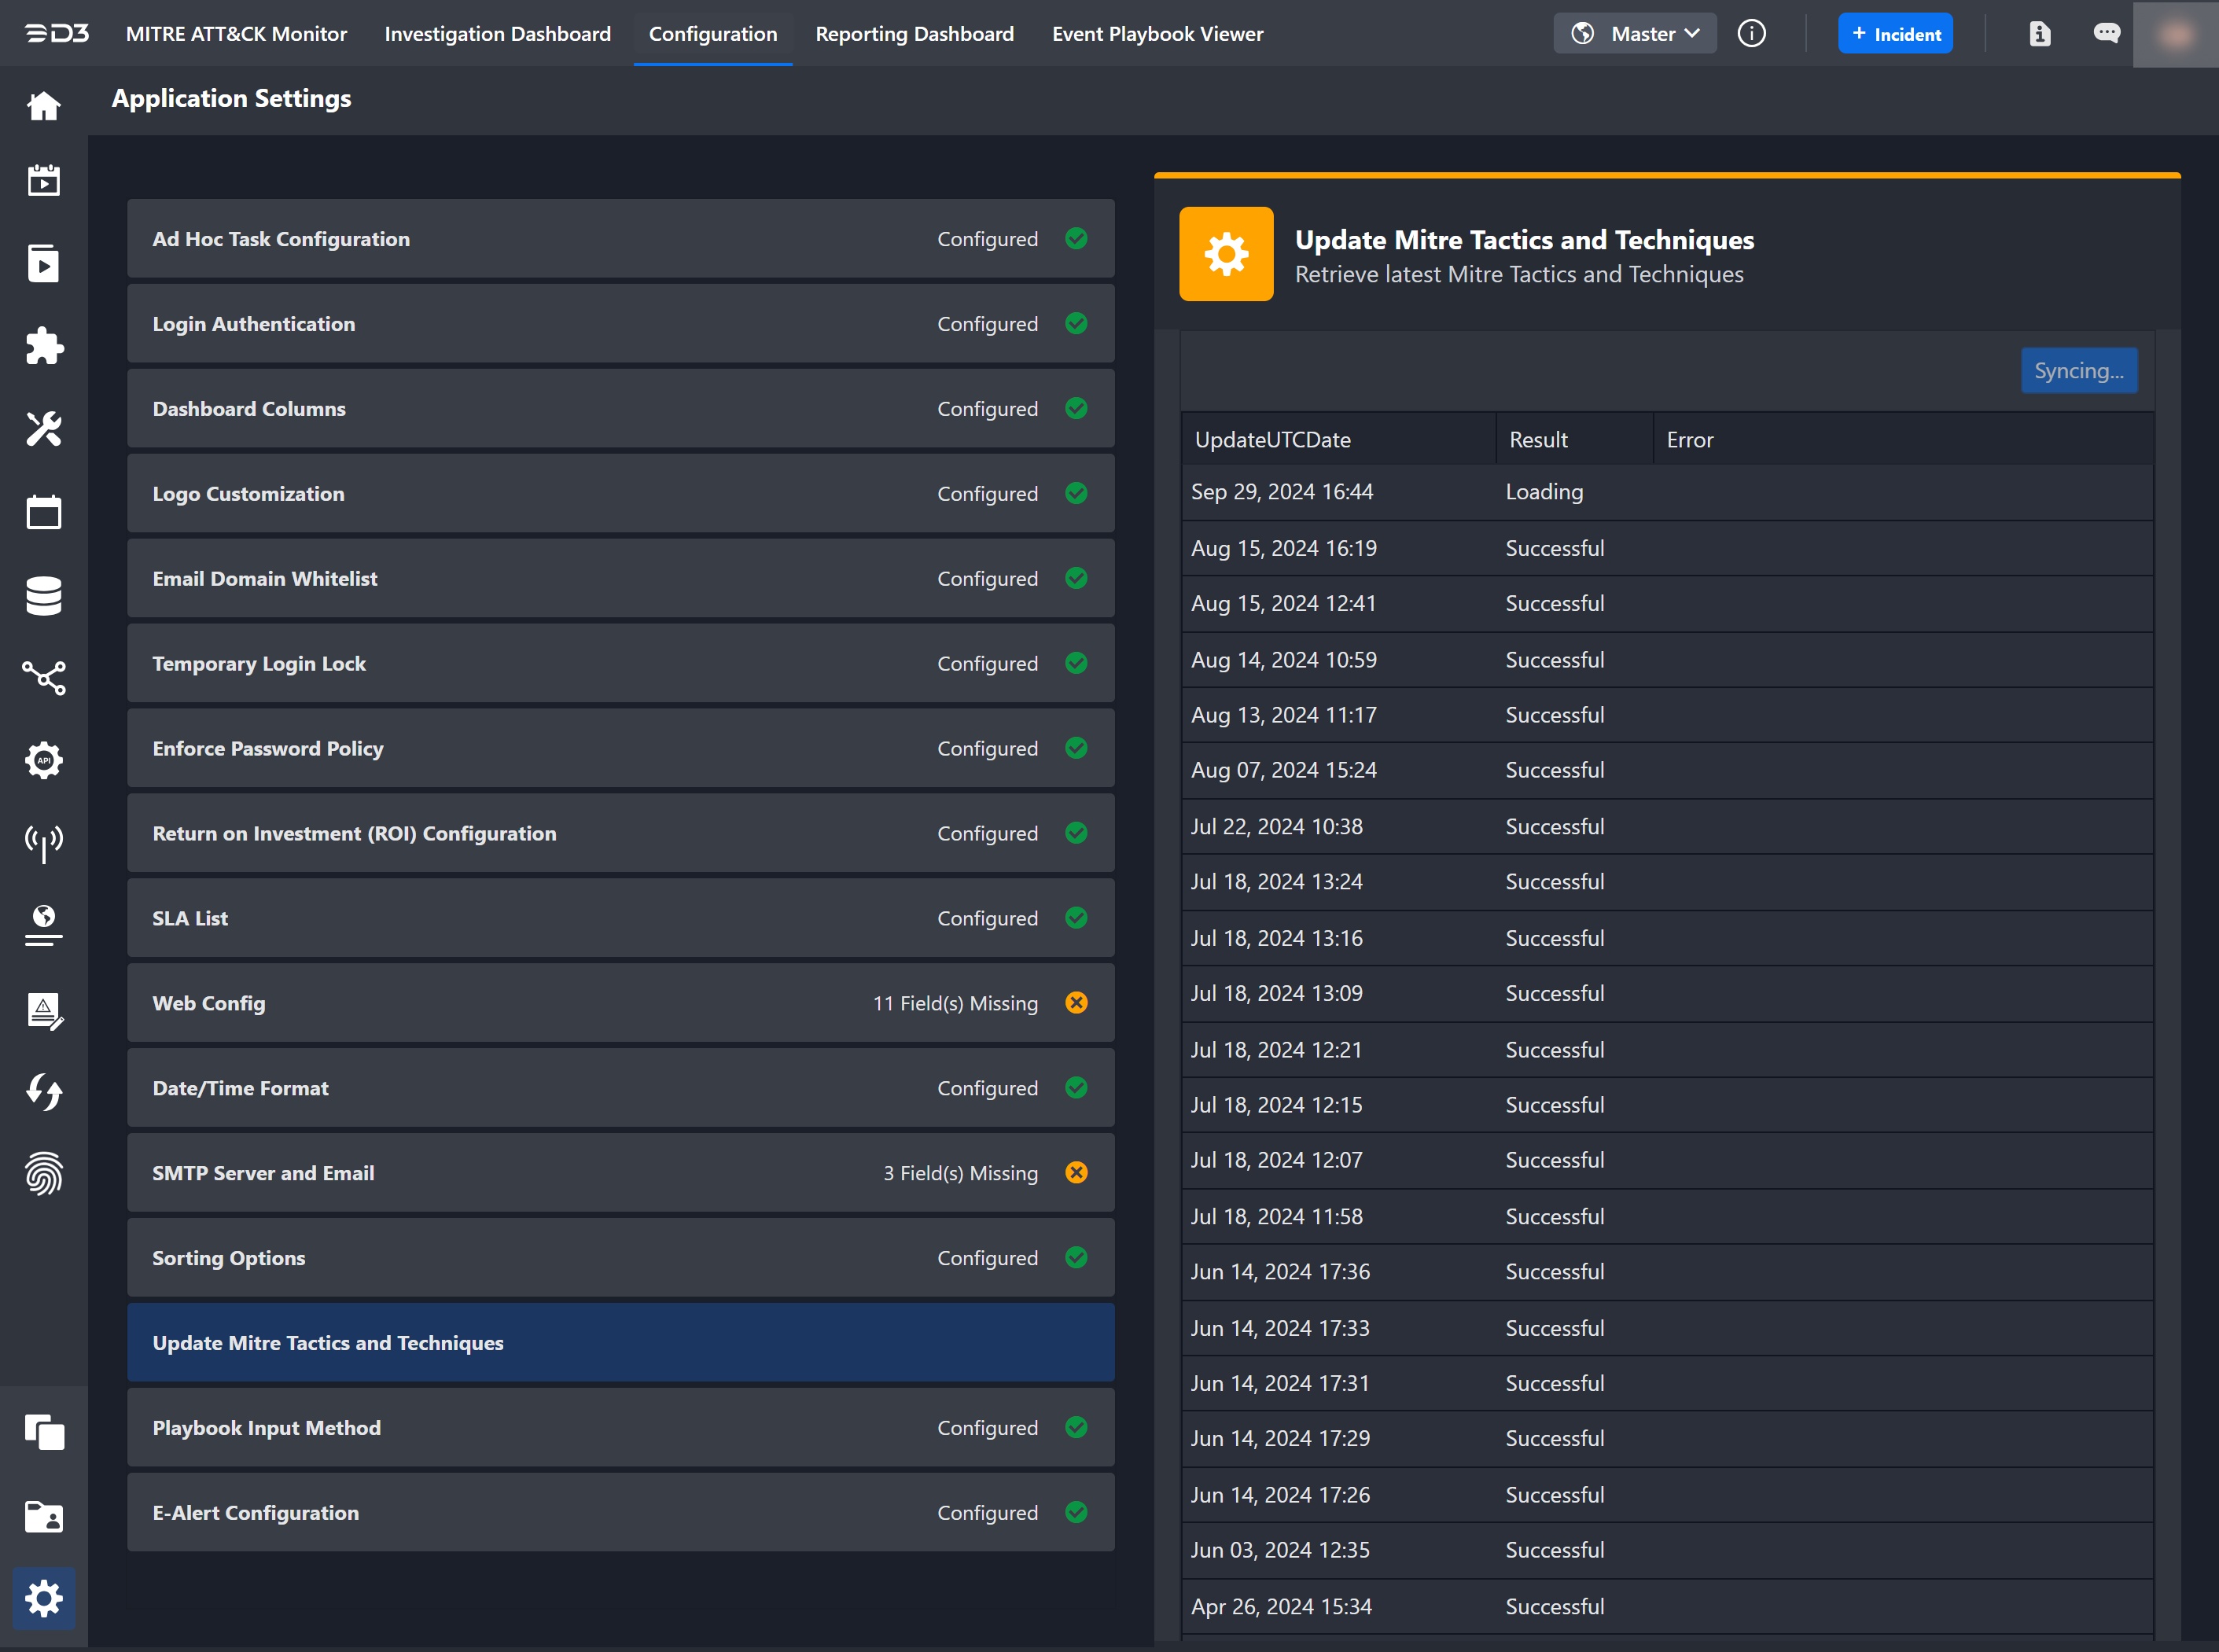
Task: Click the broadcast antenna sidebar icon
Action: pyautogui.click(x=43, y=843)
